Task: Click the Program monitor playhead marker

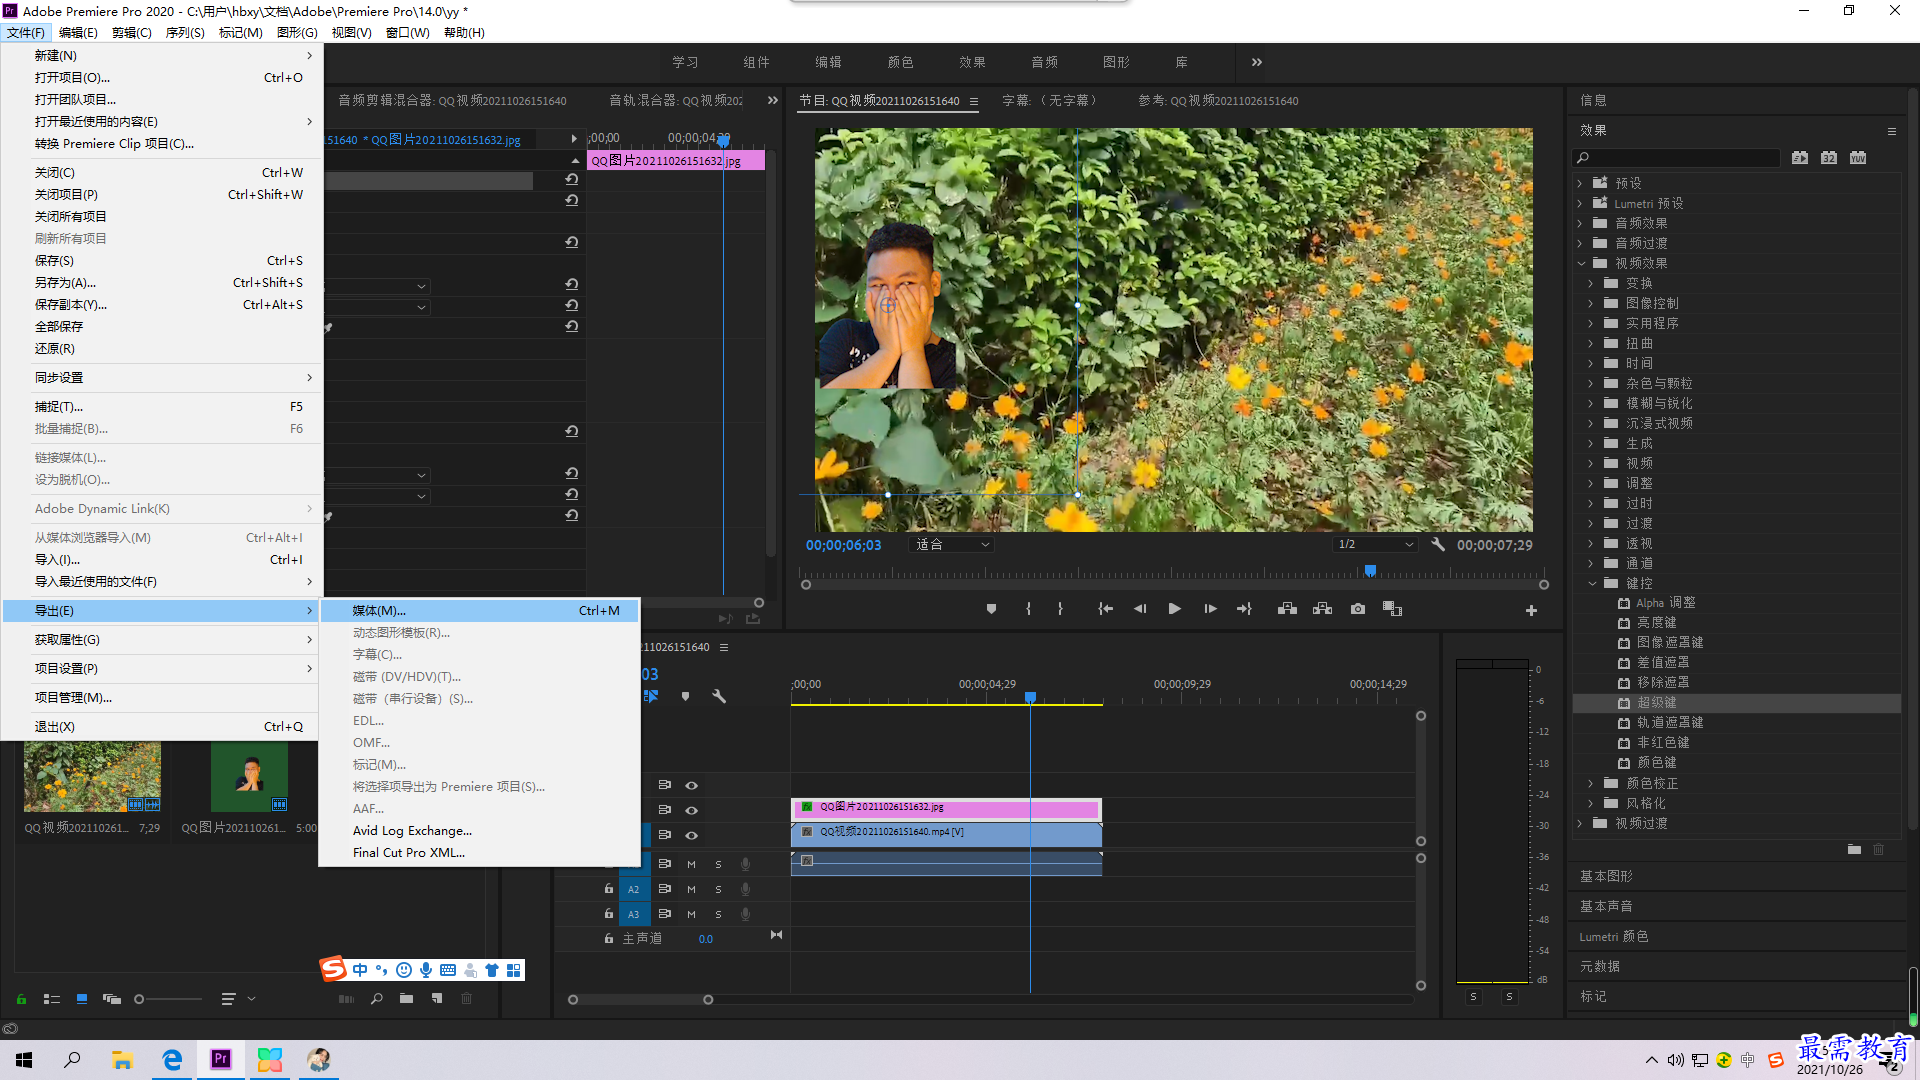Action: point(1370,571)
